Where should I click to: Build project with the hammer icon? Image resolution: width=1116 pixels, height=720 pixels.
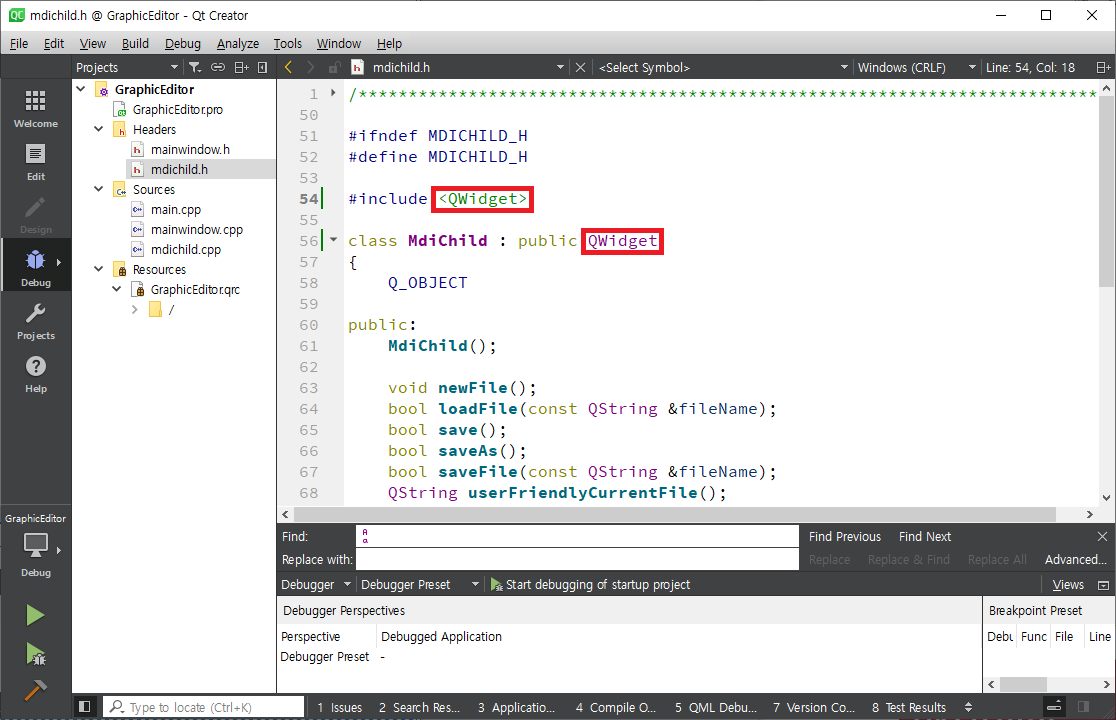35,689
